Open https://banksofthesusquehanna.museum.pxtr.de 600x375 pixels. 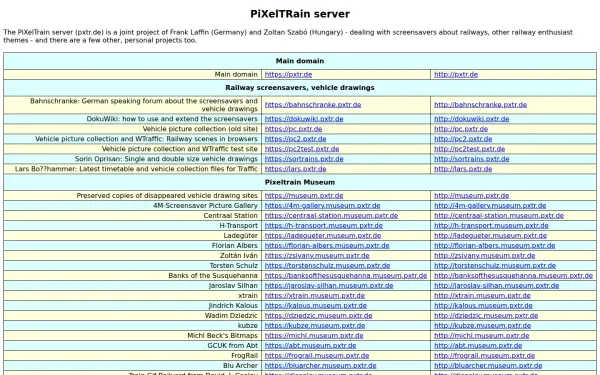pyautogui.click(x=346, y=276)
